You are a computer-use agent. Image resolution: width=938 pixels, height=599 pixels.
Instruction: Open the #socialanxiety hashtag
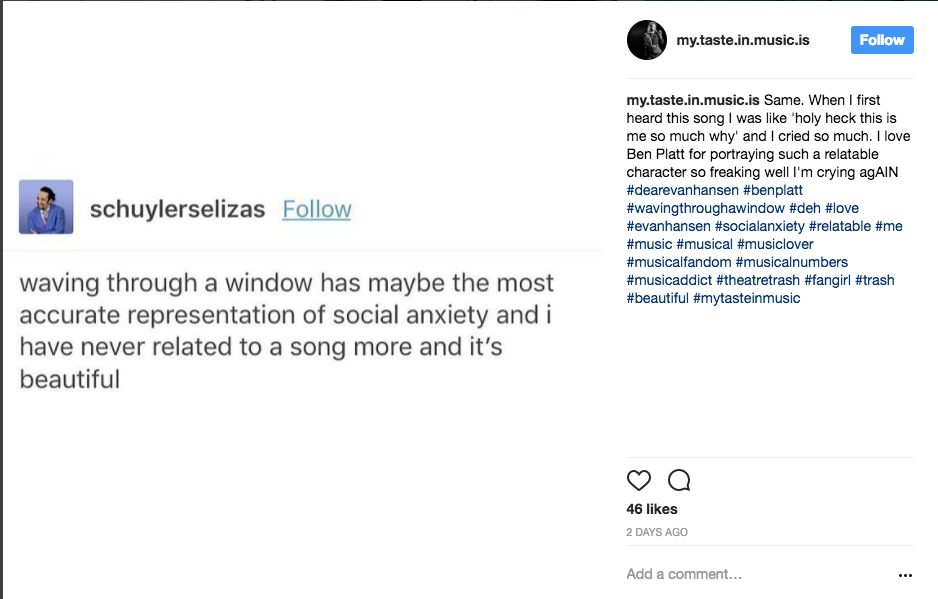pos(760,226)
